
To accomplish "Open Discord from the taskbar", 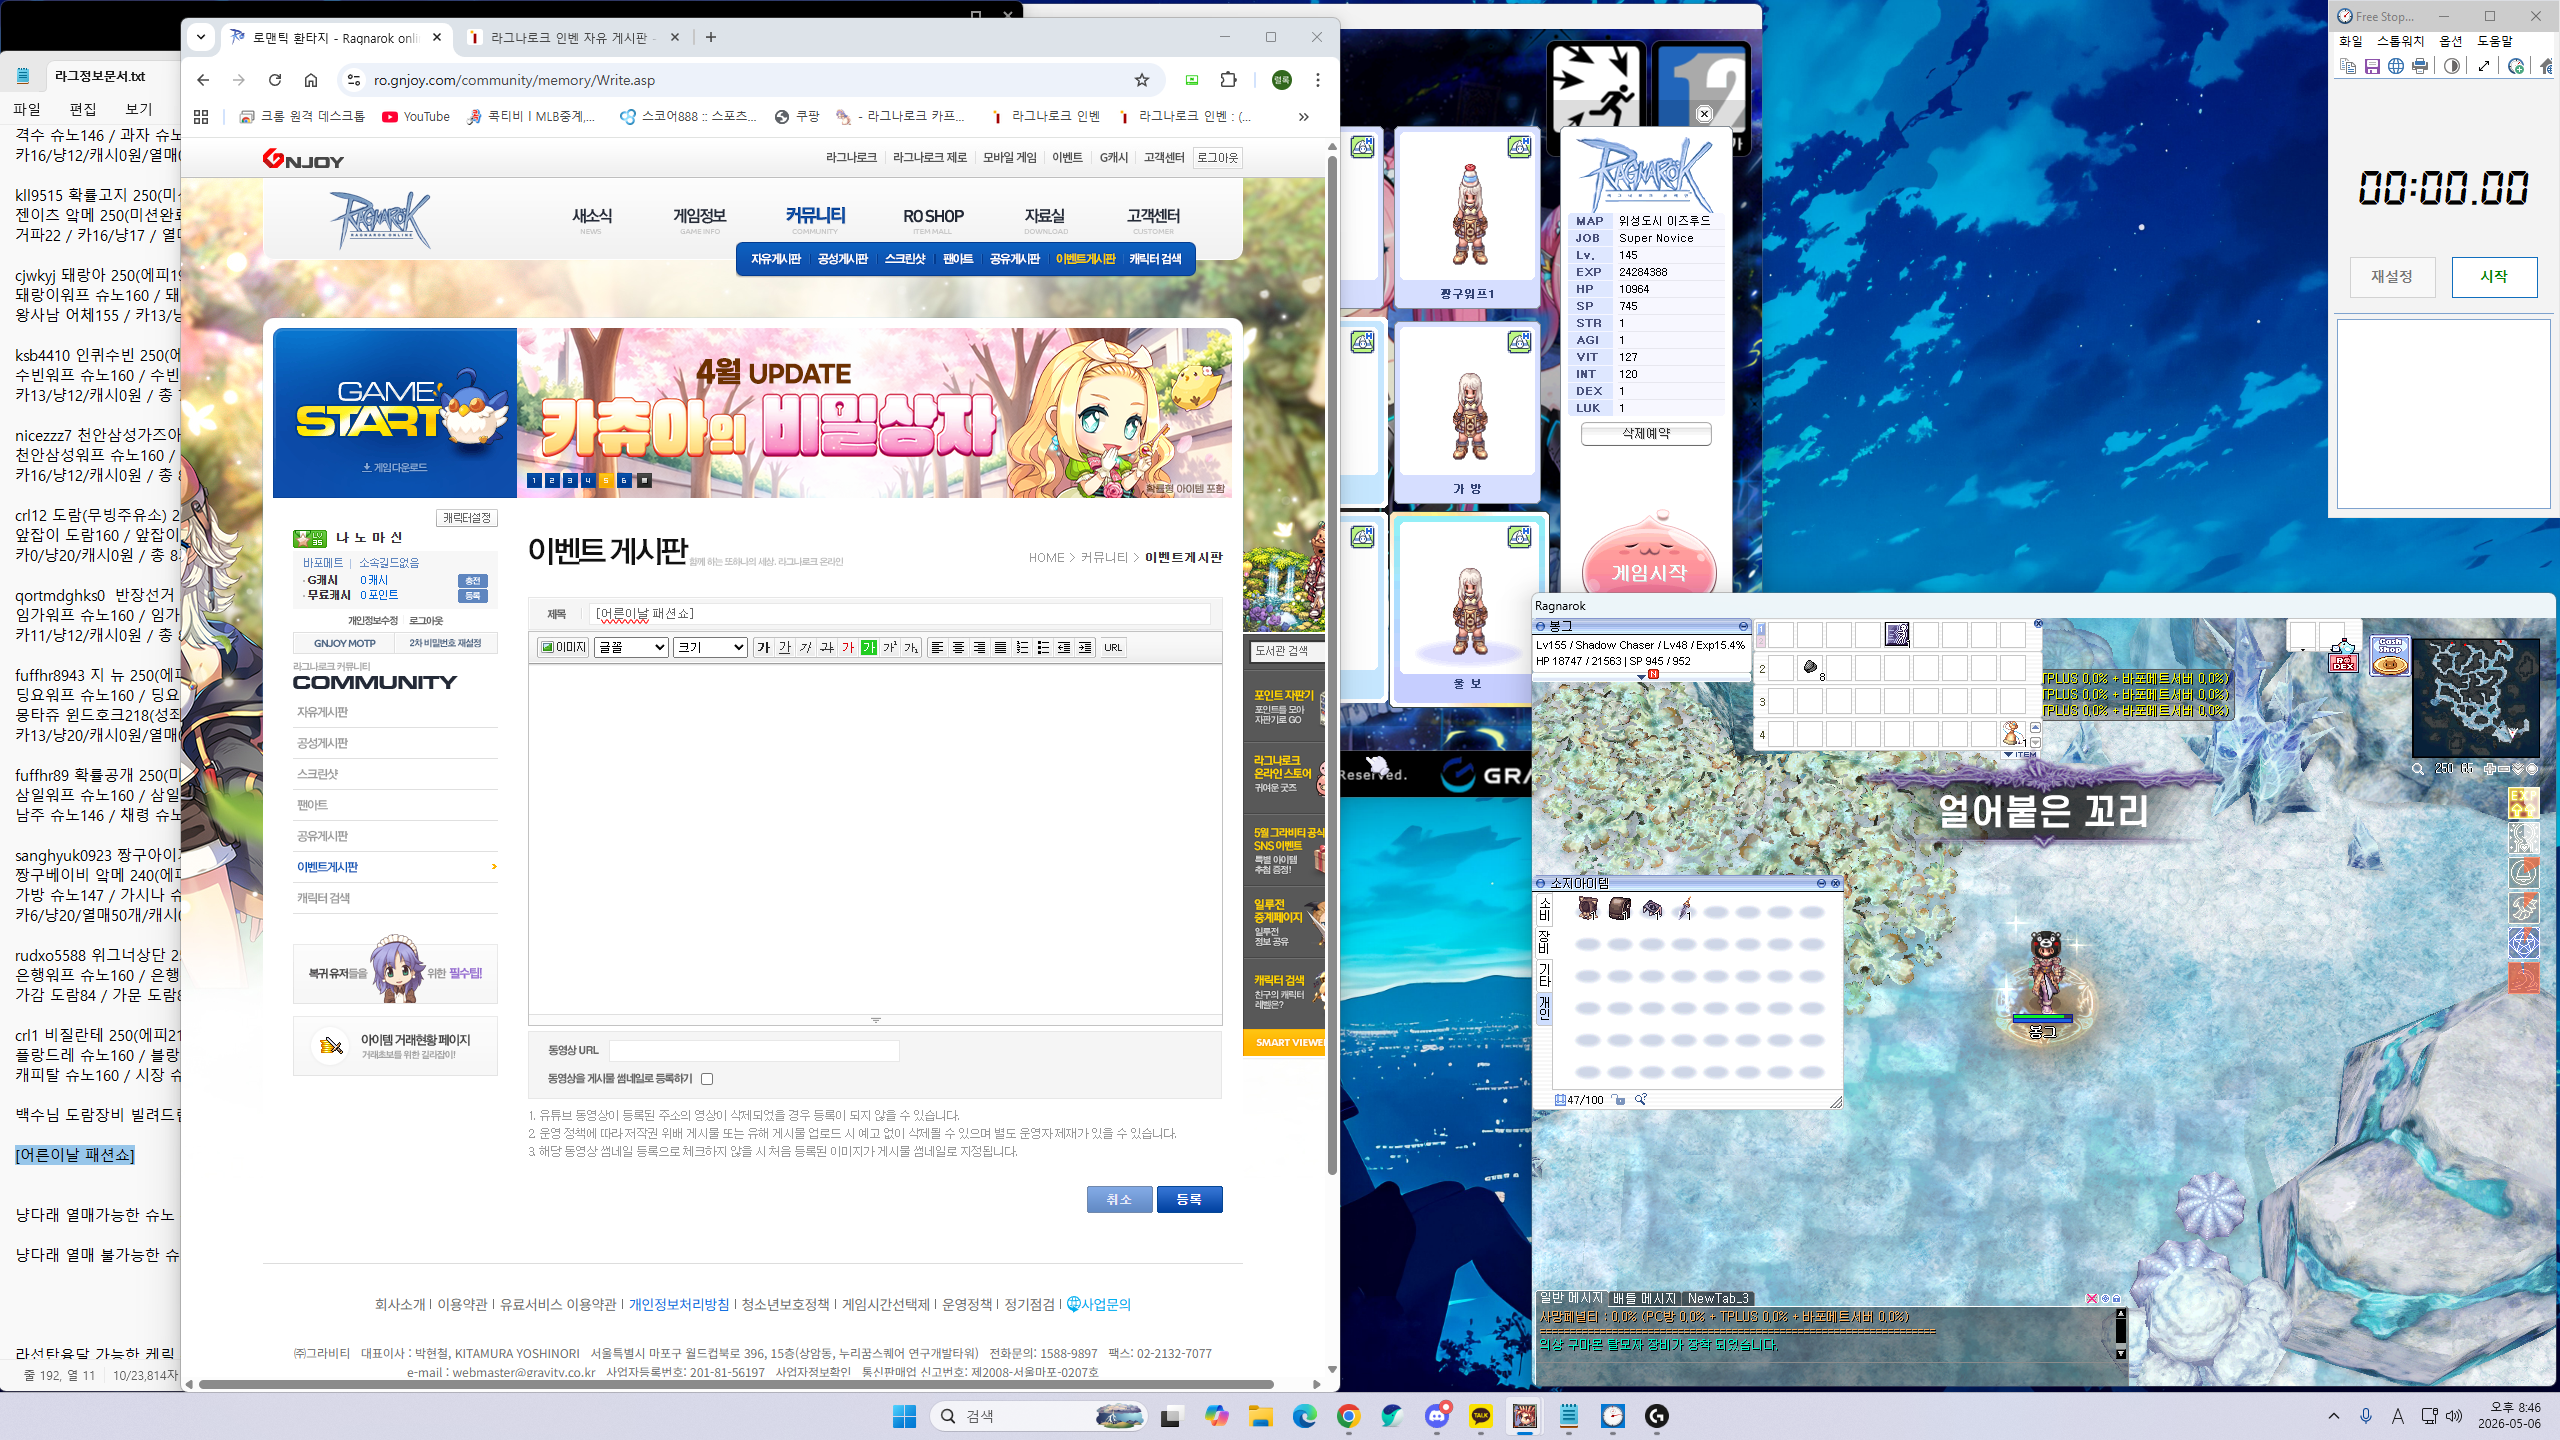I will [x=1437, y=1416].
